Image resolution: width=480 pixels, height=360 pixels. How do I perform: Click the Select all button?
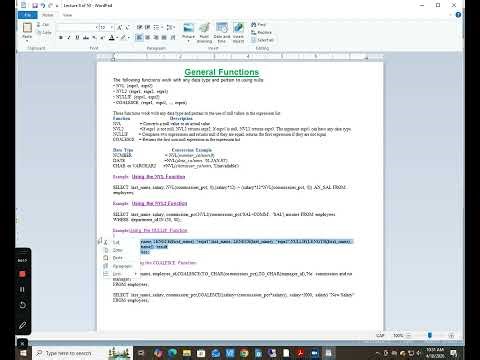pos(262,40)
